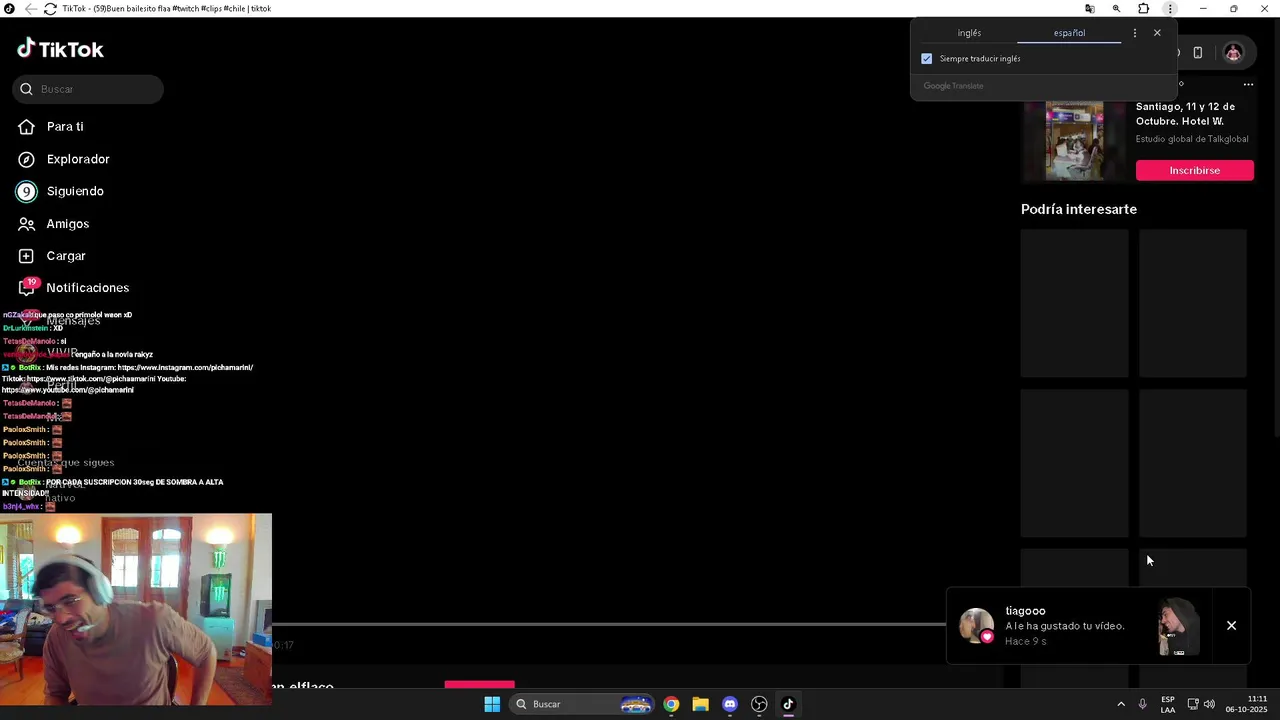Image resolution: width=1280 pixels, height=720 pixels.
Task: Open the clock showing 11:11
Action: coord(1247,704)
